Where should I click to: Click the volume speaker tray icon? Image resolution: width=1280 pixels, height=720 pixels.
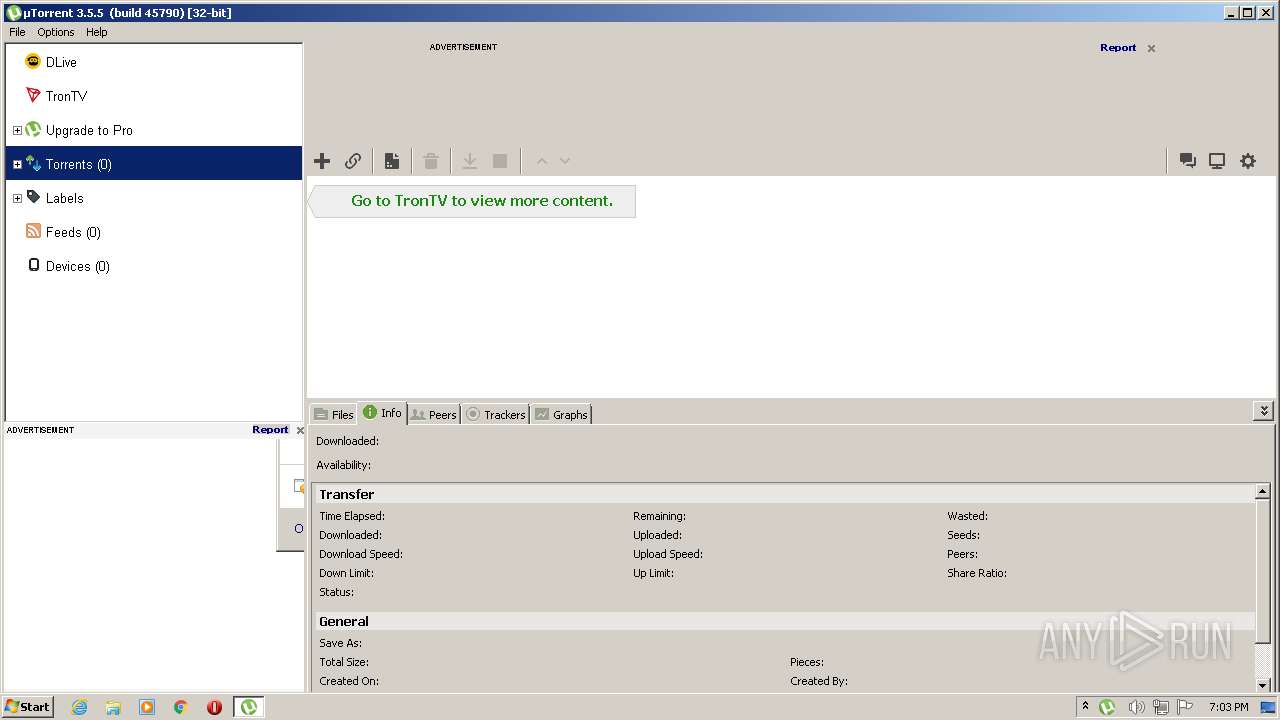(x=1136, y=707)
